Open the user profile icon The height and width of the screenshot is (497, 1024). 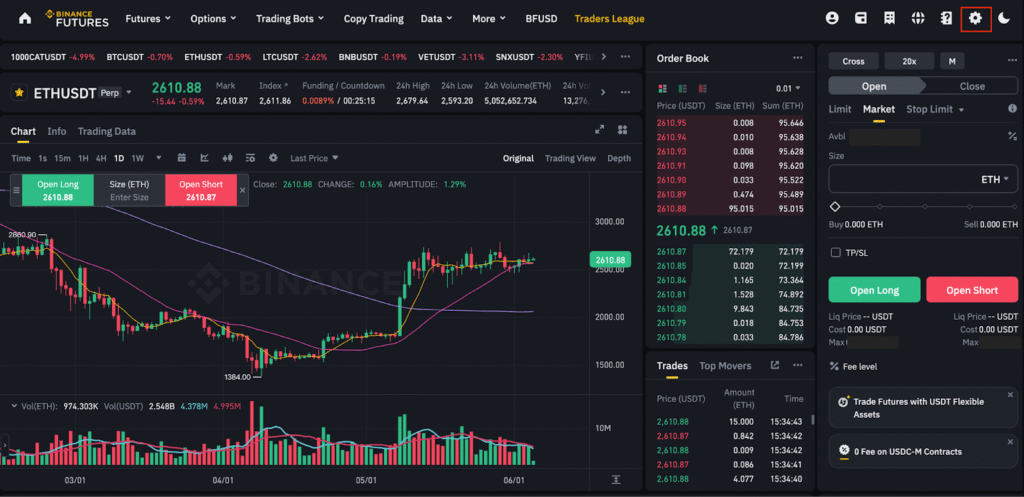[x=832, y=18]
